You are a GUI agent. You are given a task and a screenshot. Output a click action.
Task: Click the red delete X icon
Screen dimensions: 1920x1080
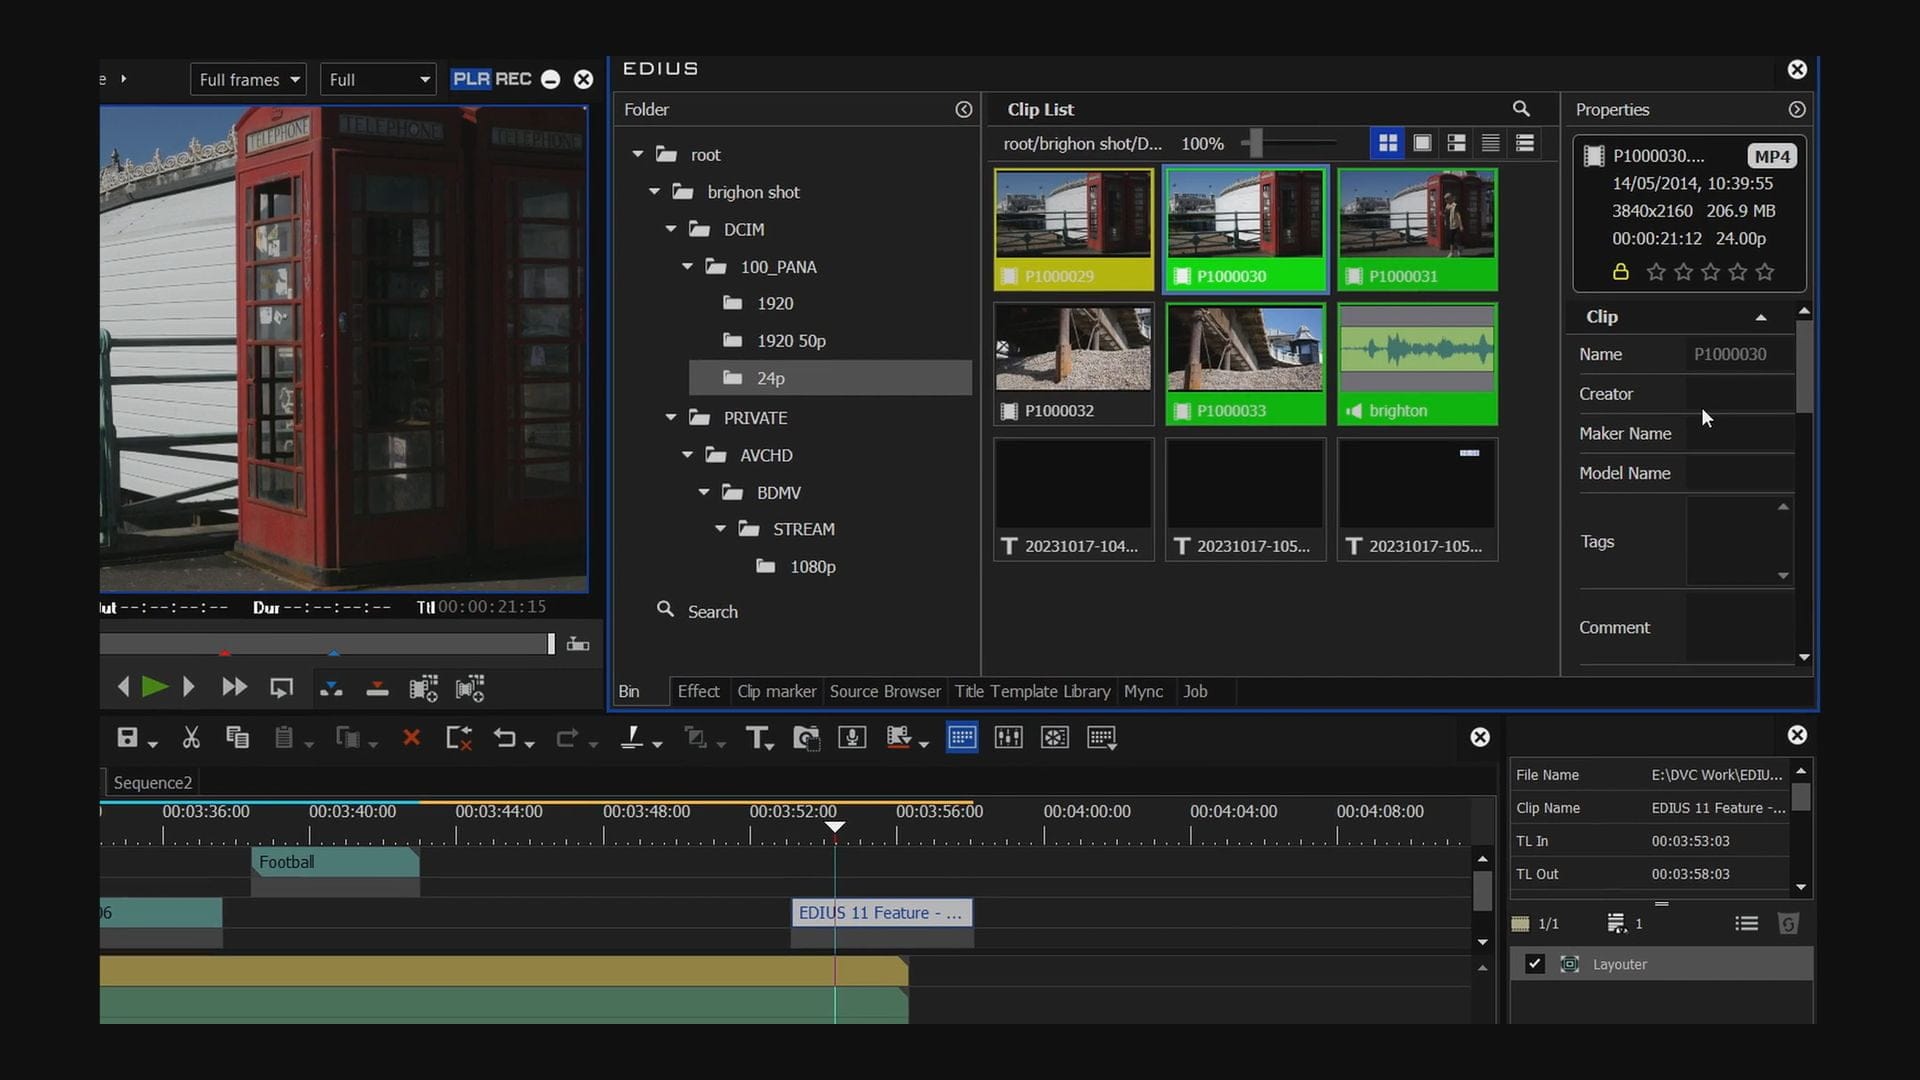tap(411, 738)
